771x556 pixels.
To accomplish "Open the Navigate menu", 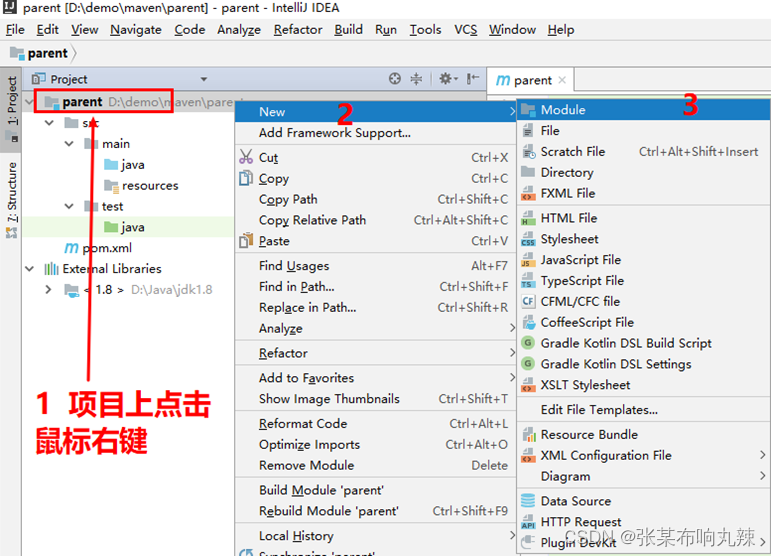I will [x=136, y=29].
